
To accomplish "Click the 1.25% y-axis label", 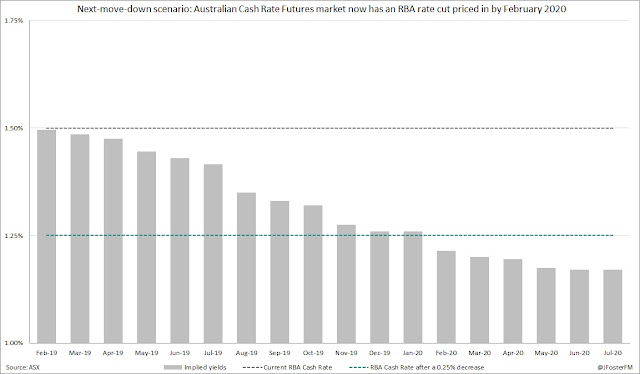I will click(14, 236).
